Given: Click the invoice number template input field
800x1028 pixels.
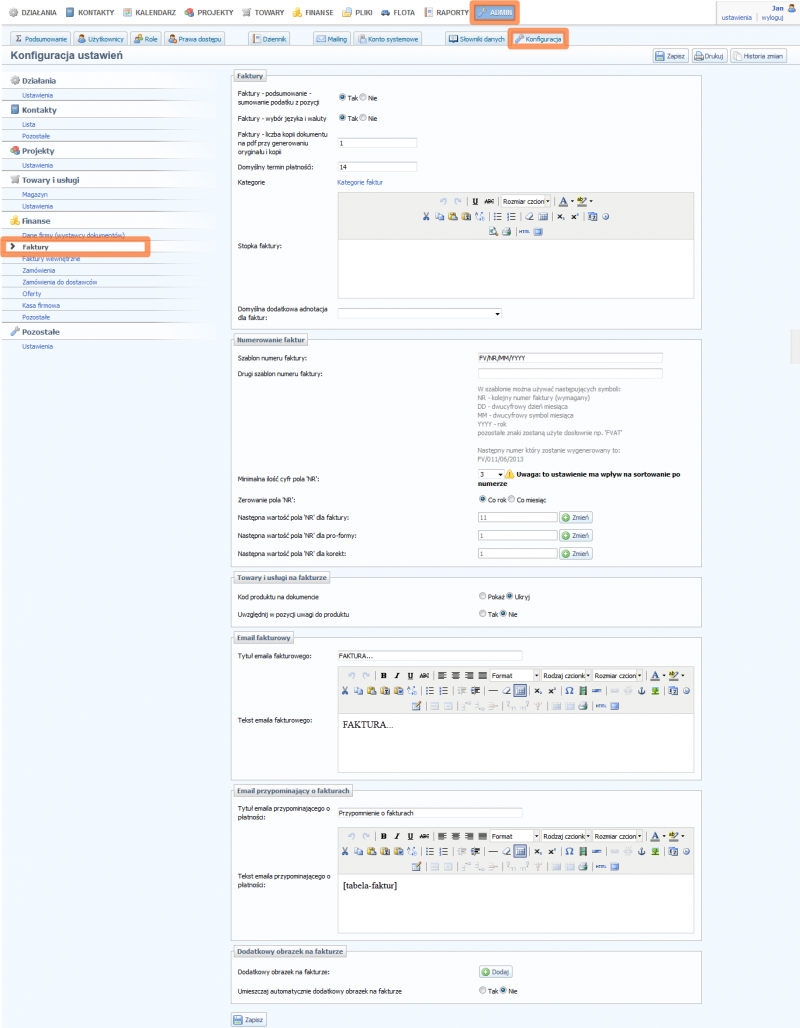Looking at the screenshot, I should [x=570, y=357].
